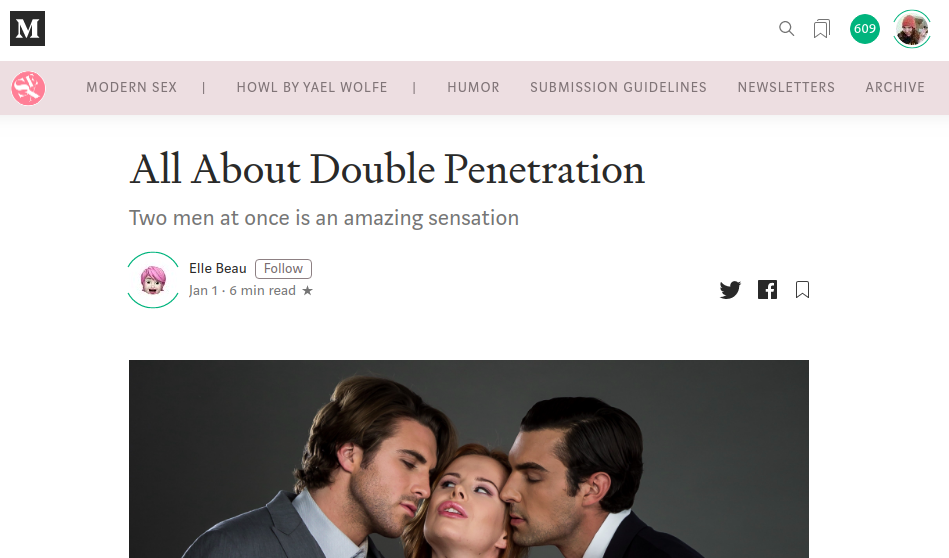This screenshot has height=558, width=949.
Task: Open the Modern Sex section
Action: [x=131, y=87]
